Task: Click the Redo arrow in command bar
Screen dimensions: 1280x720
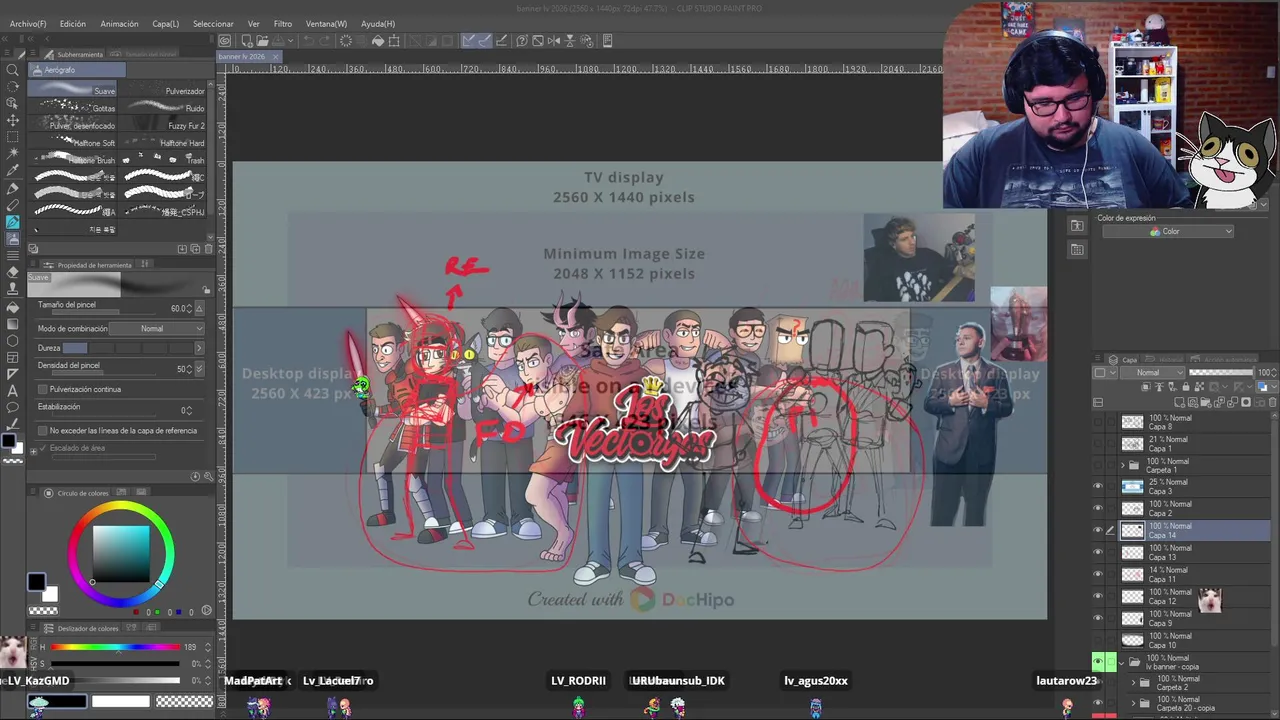Action: [x=325, y=41]
